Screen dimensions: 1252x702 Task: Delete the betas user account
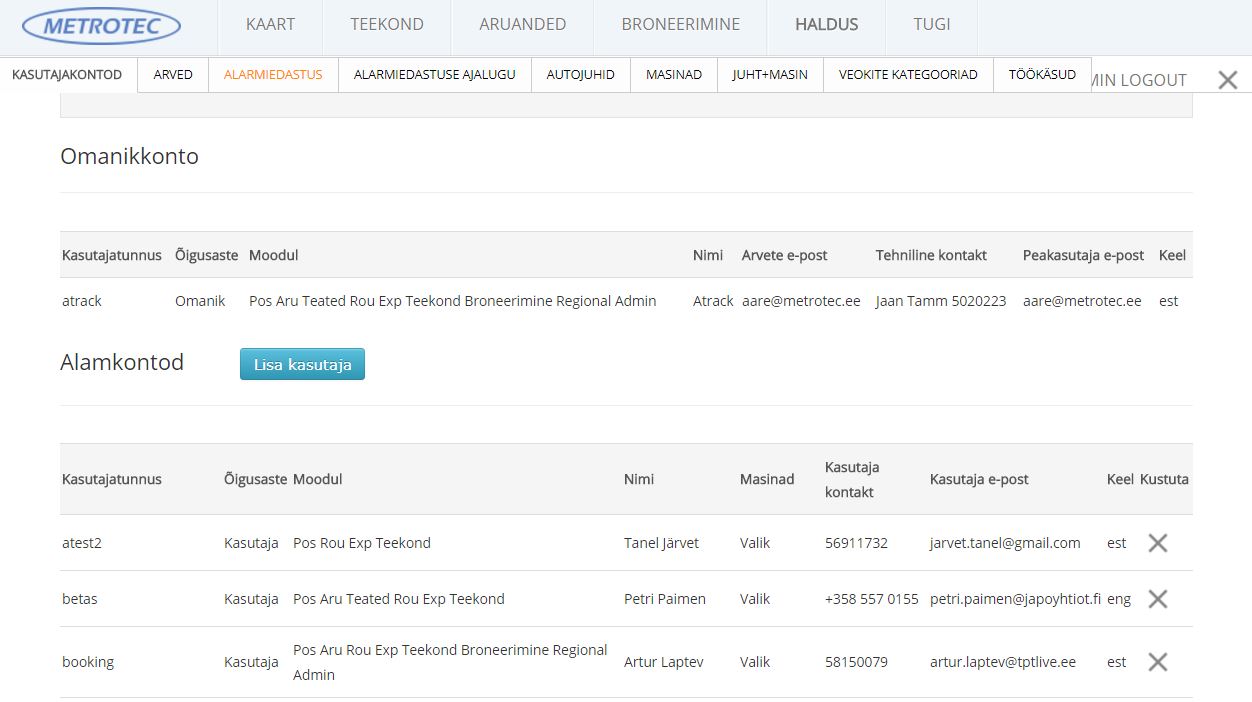pos(1157,599)
